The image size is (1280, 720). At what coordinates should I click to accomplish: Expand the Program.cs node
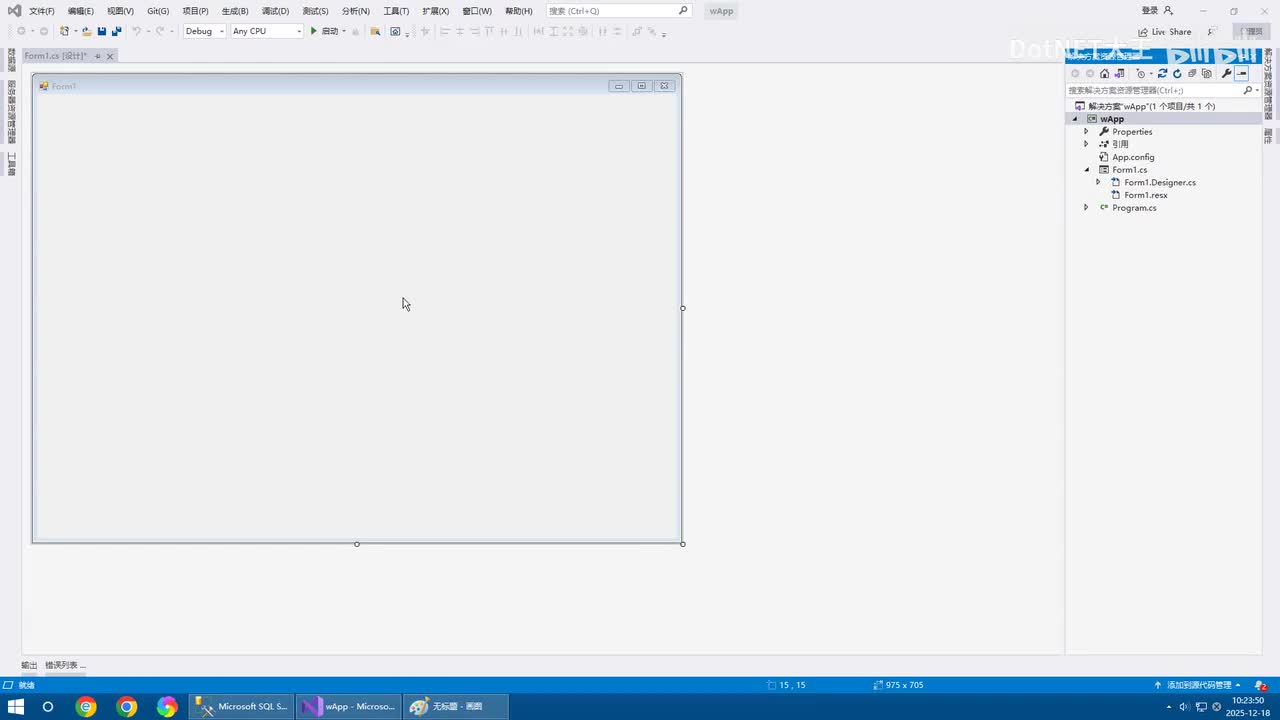(1086, 208)
